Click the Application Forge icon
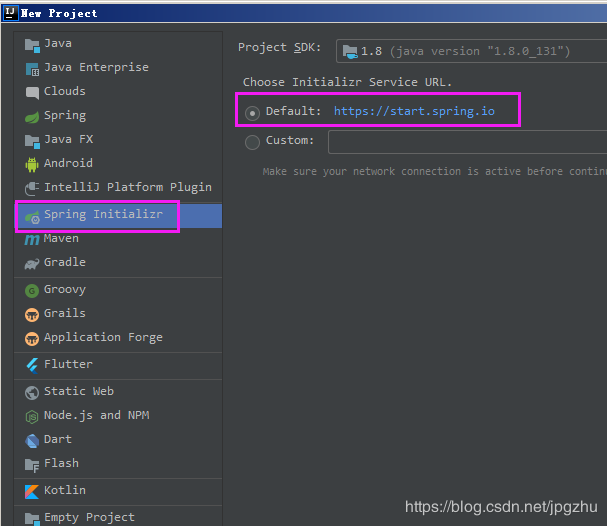 [32, 339]
